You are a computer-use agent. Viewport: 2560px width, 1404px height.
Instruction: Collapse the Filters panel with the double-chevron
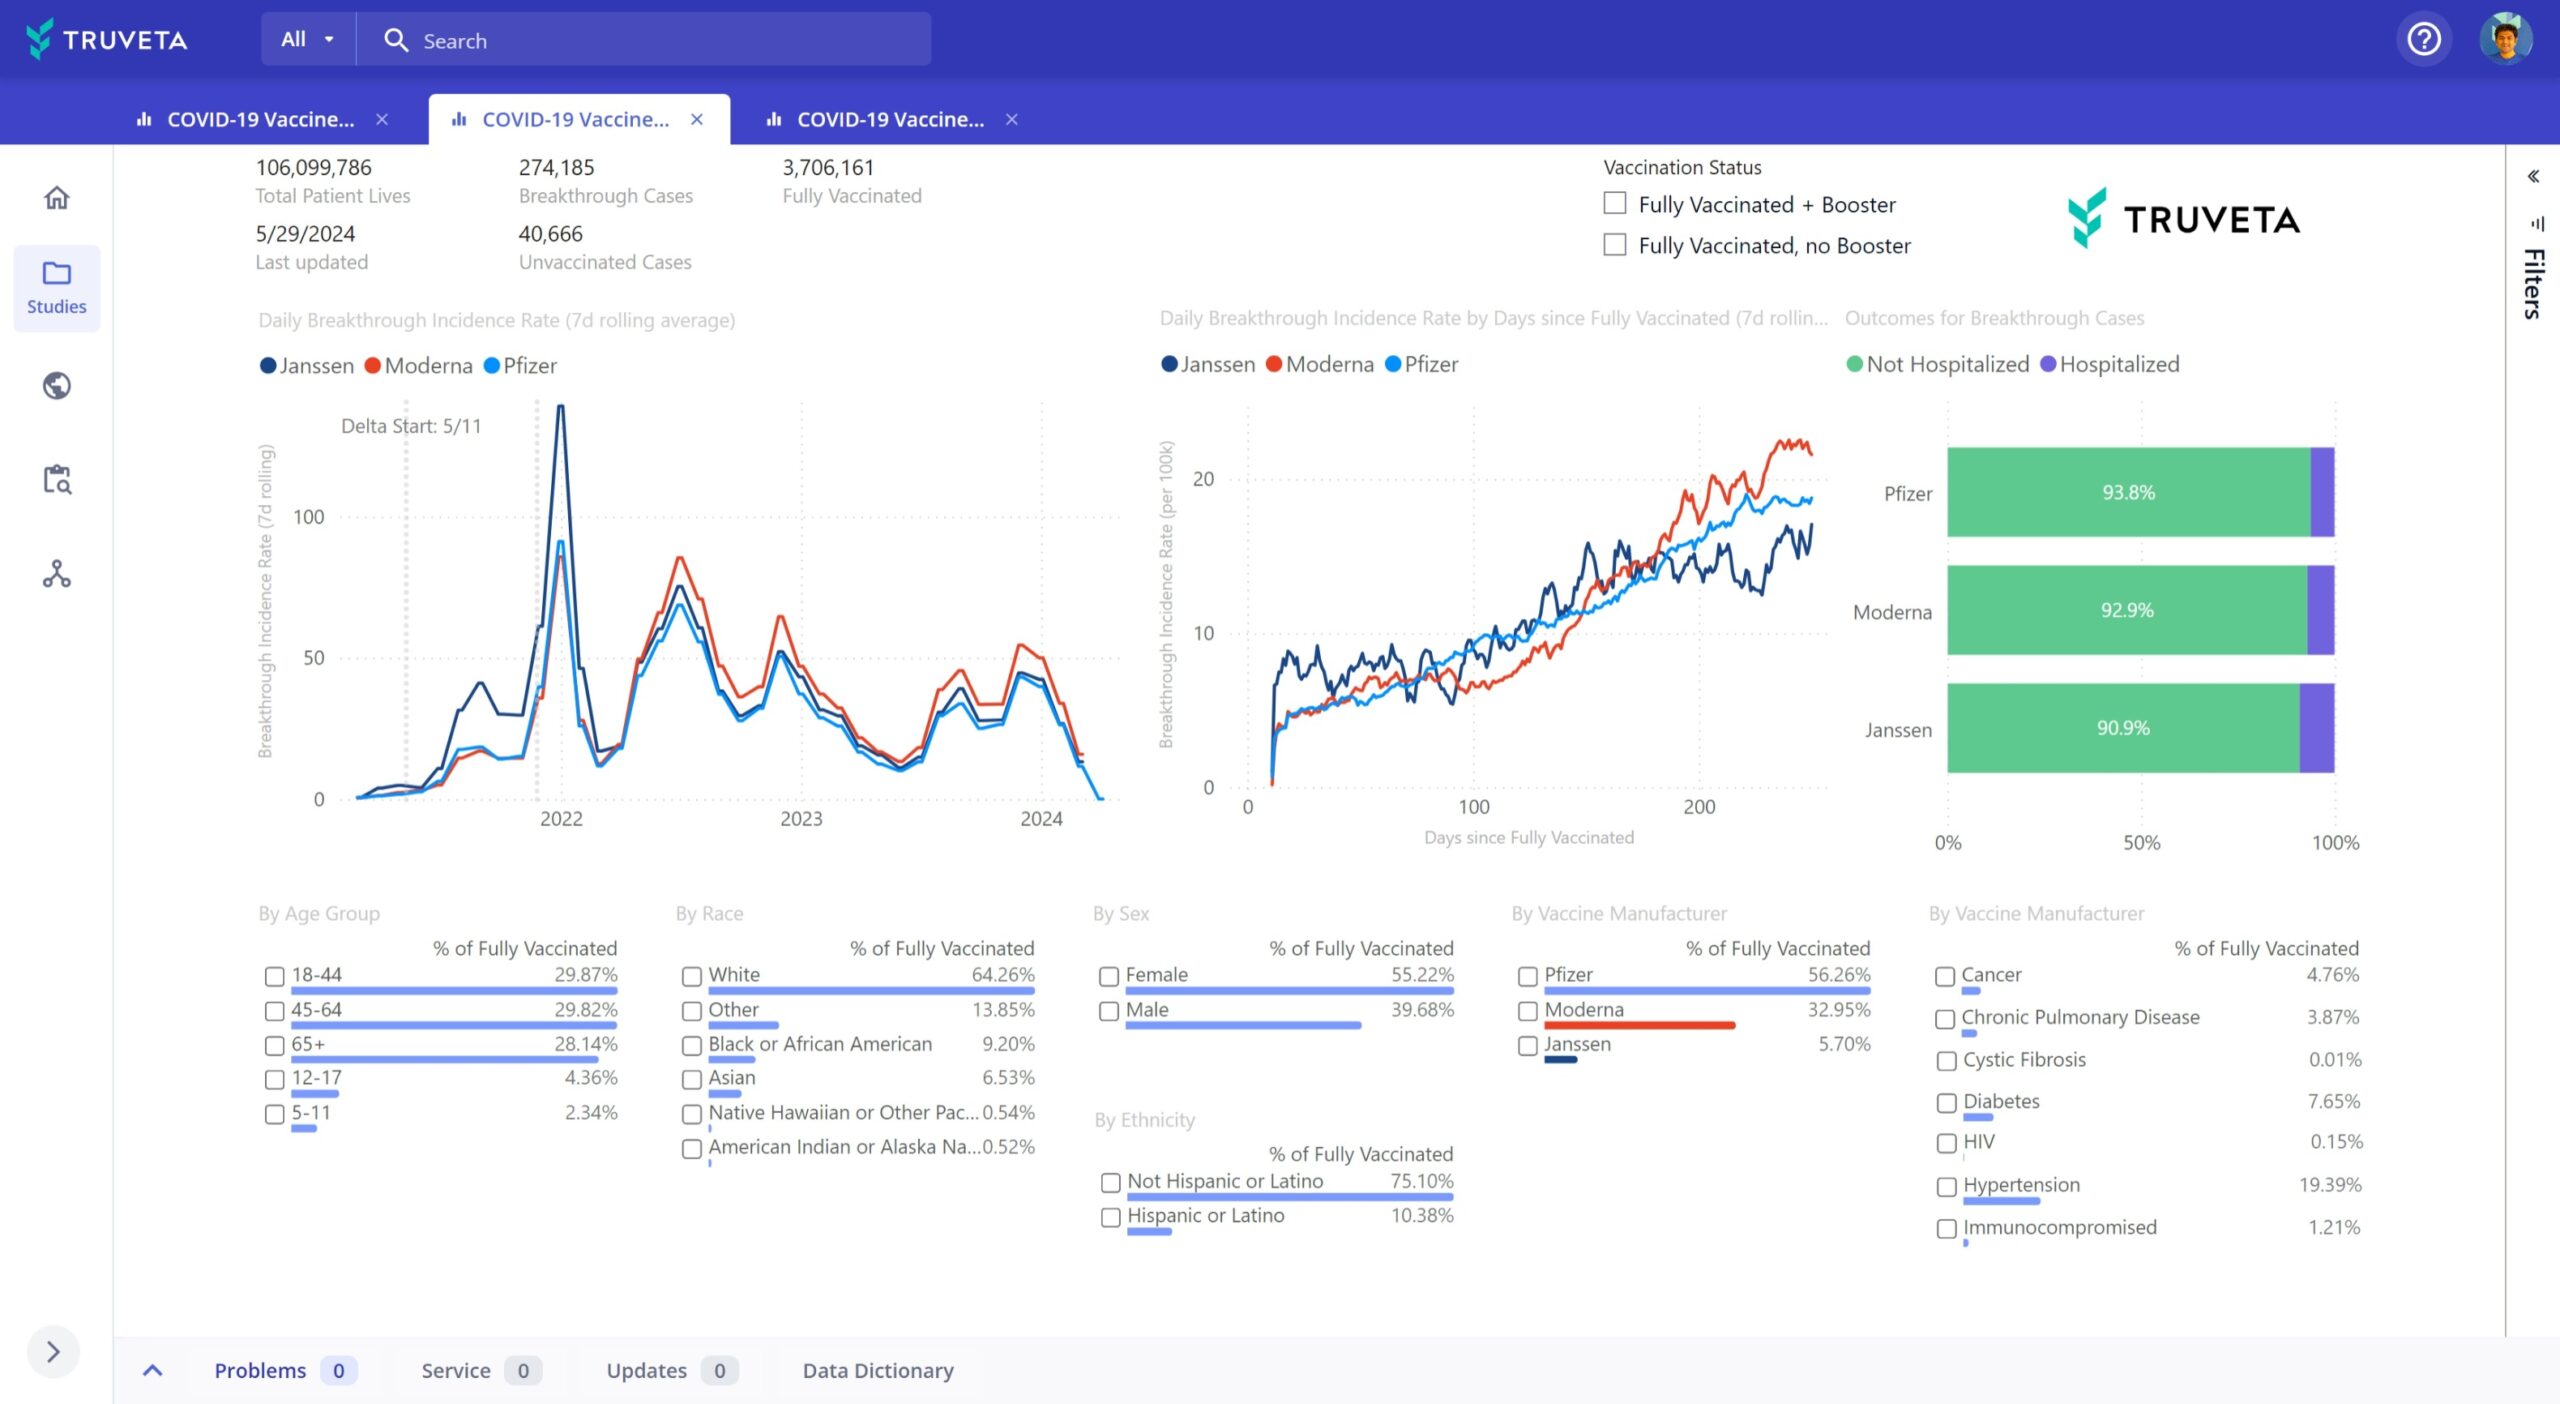[x=2533, y=176]
